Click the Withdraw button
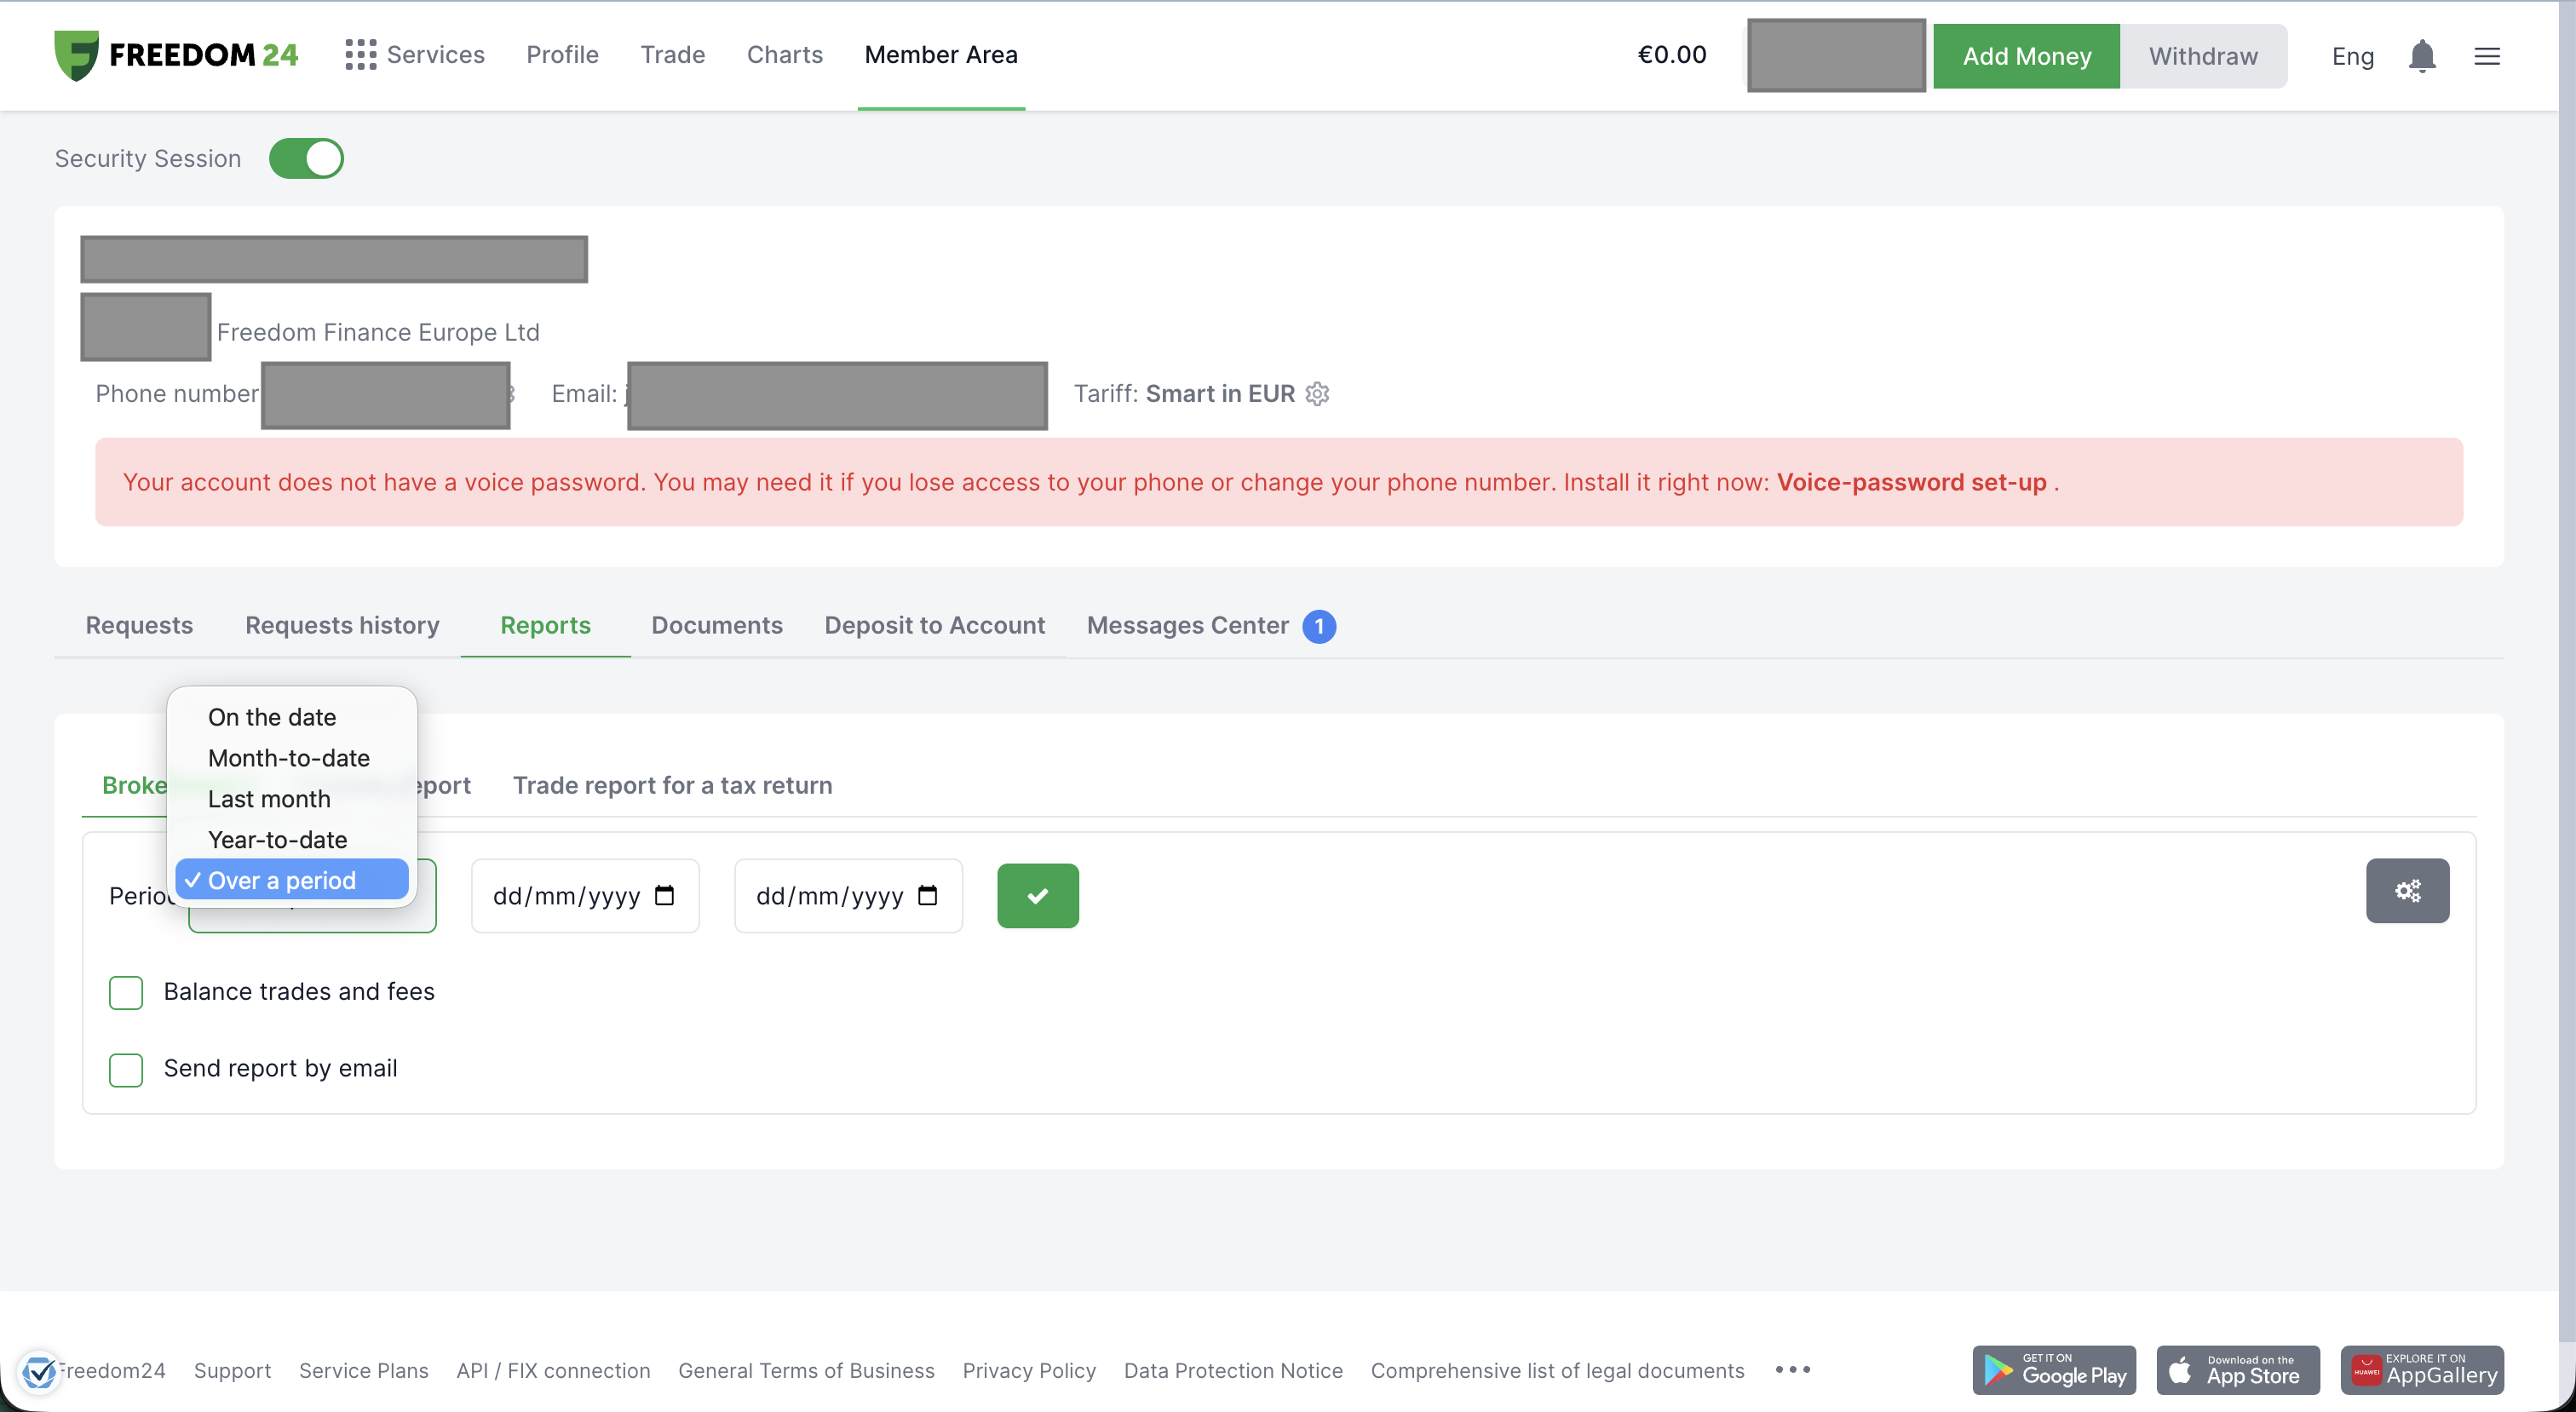This screenshot has width=2576, height=1412. coord(2203,56)
